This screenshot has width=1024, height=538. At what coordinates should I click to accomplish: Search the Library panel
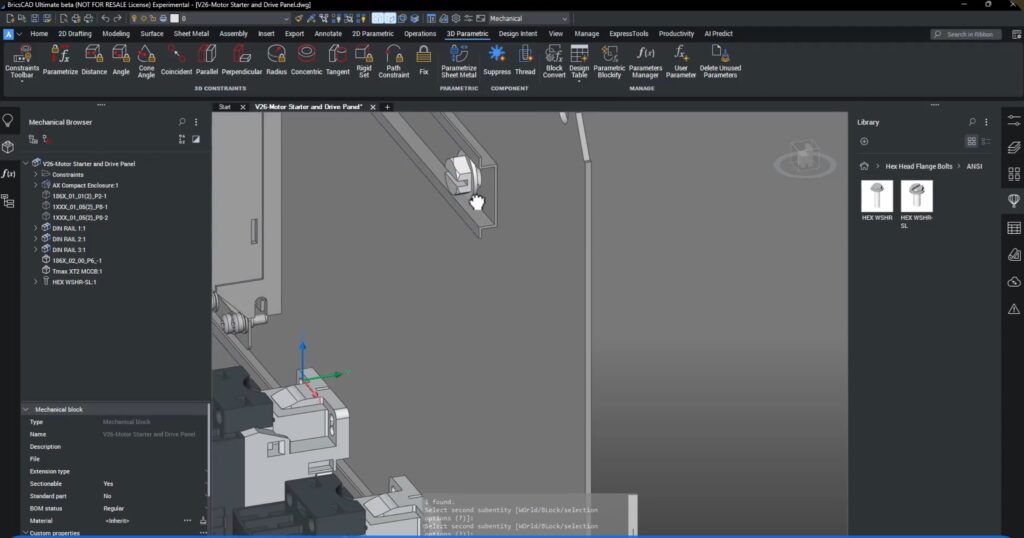click(972, 122)
